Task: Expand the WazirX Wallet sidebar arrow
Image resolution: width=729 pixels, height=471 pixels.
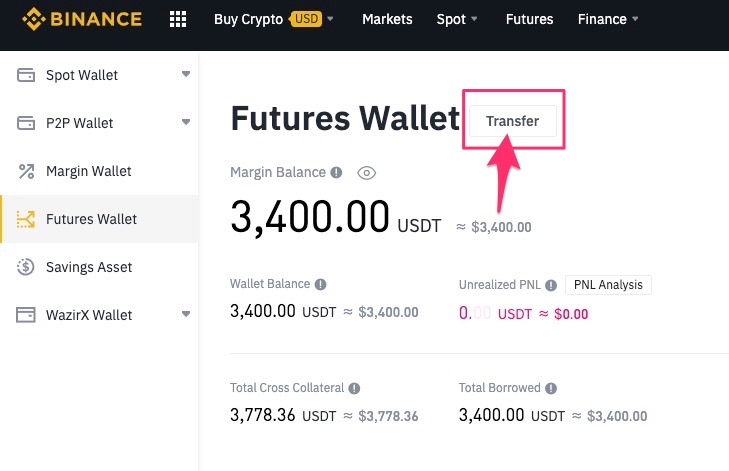Action: (x=186, y=315)
